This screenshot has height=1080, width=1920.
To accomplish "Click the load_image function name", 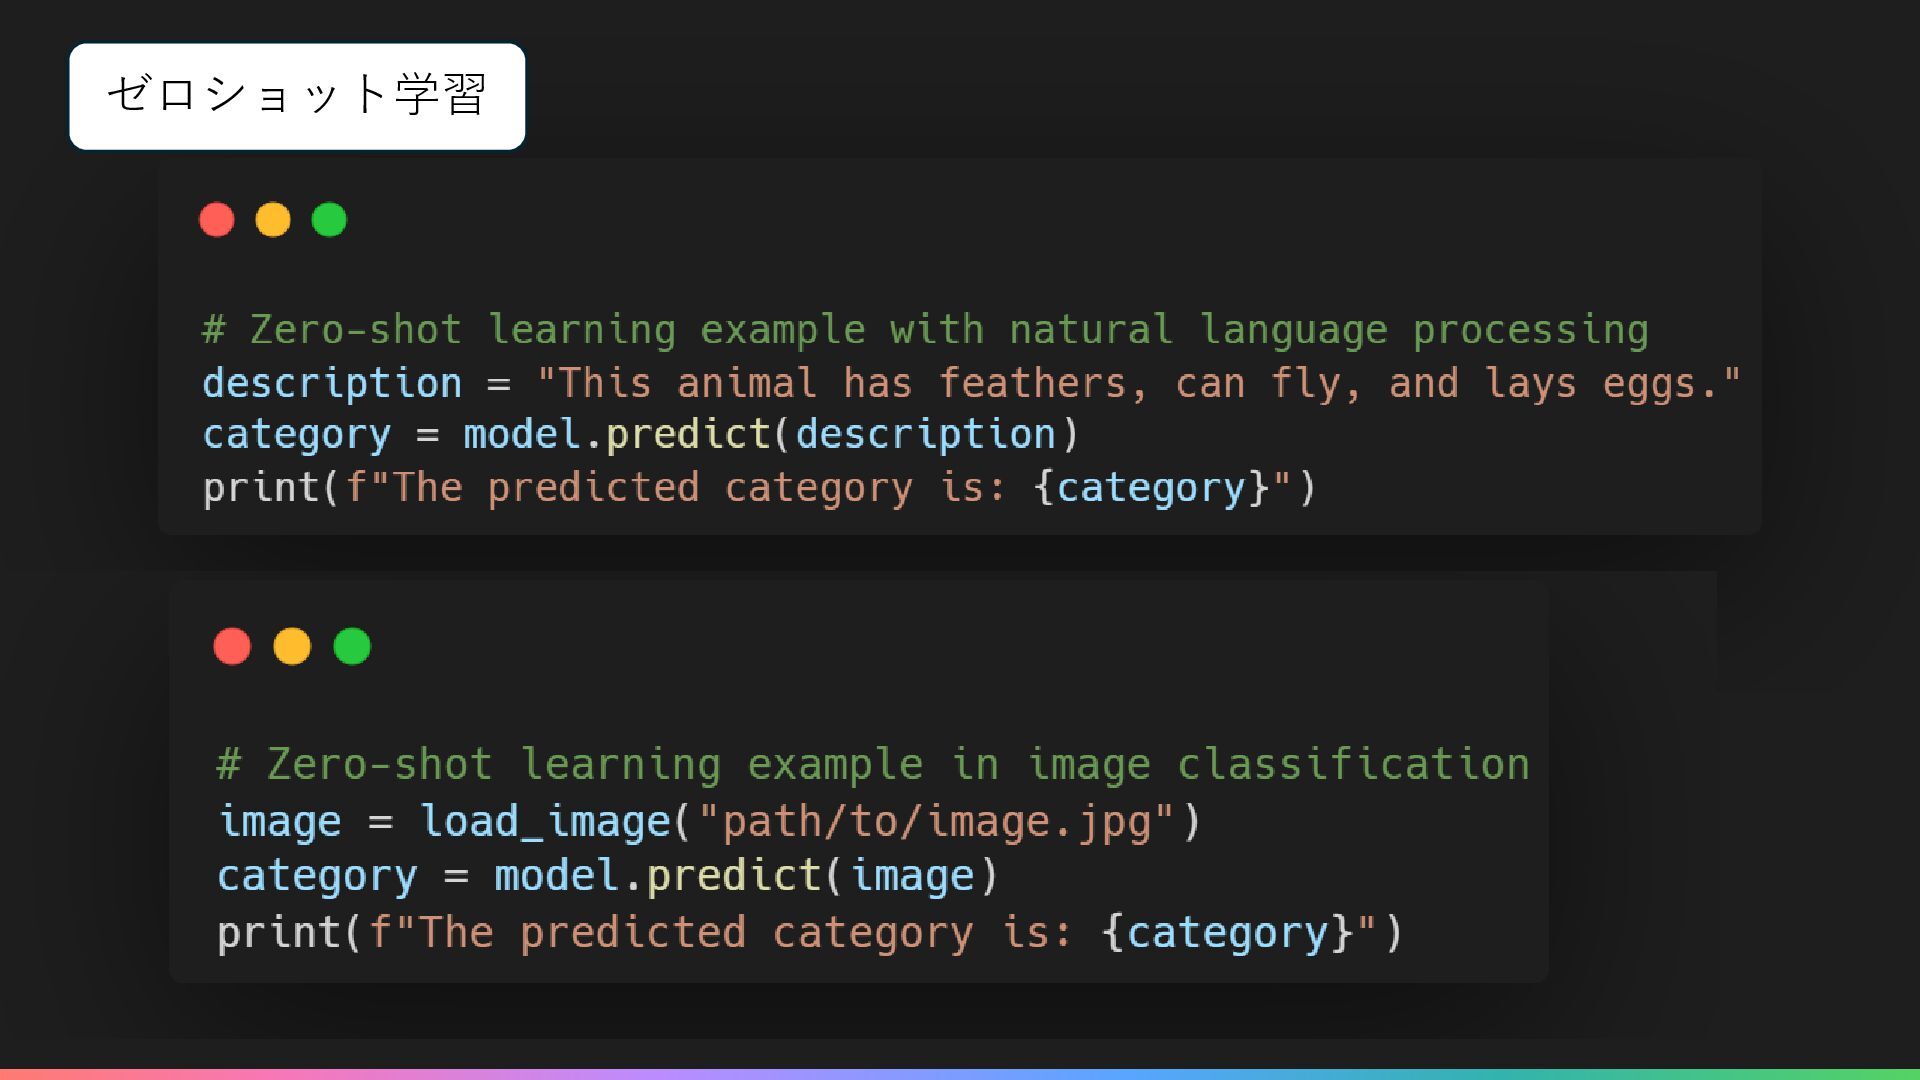I will pyautogui.click(x=545, y=822).
